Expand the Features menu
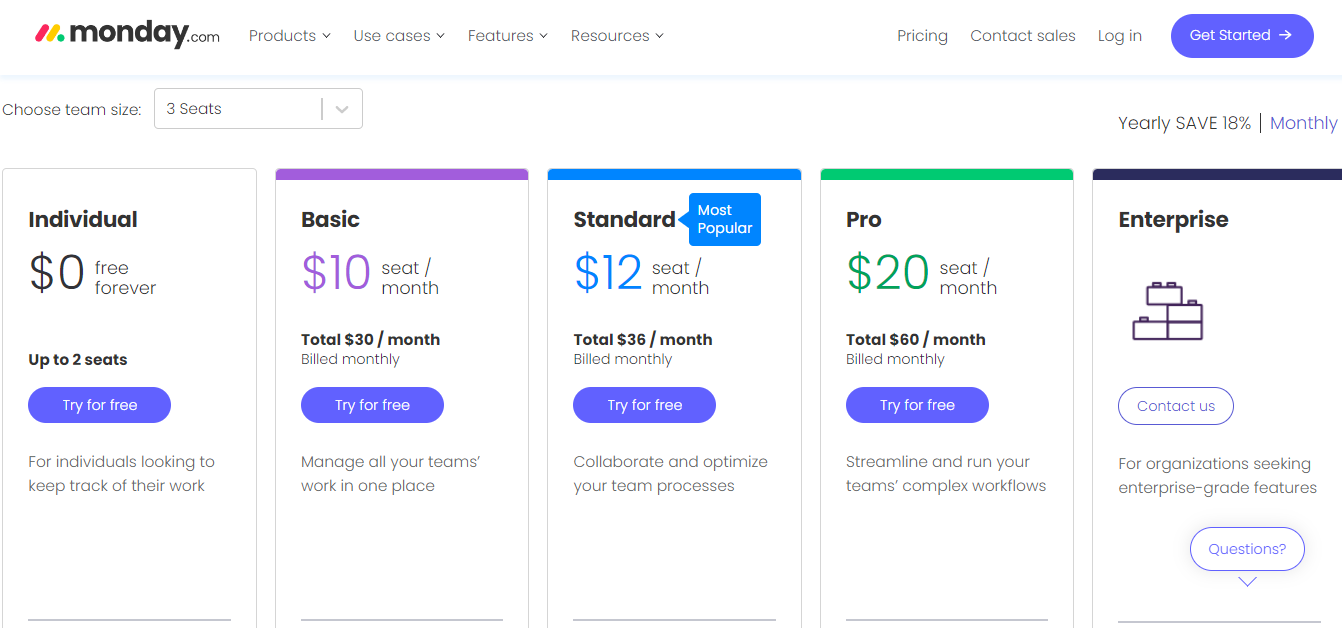 coord(507,36)
